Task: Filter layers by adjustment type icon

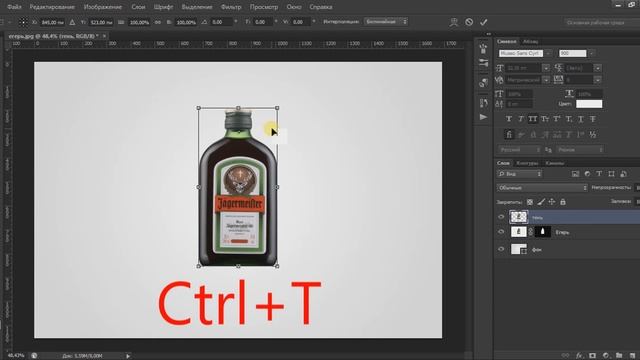Action: coord(587,174)
